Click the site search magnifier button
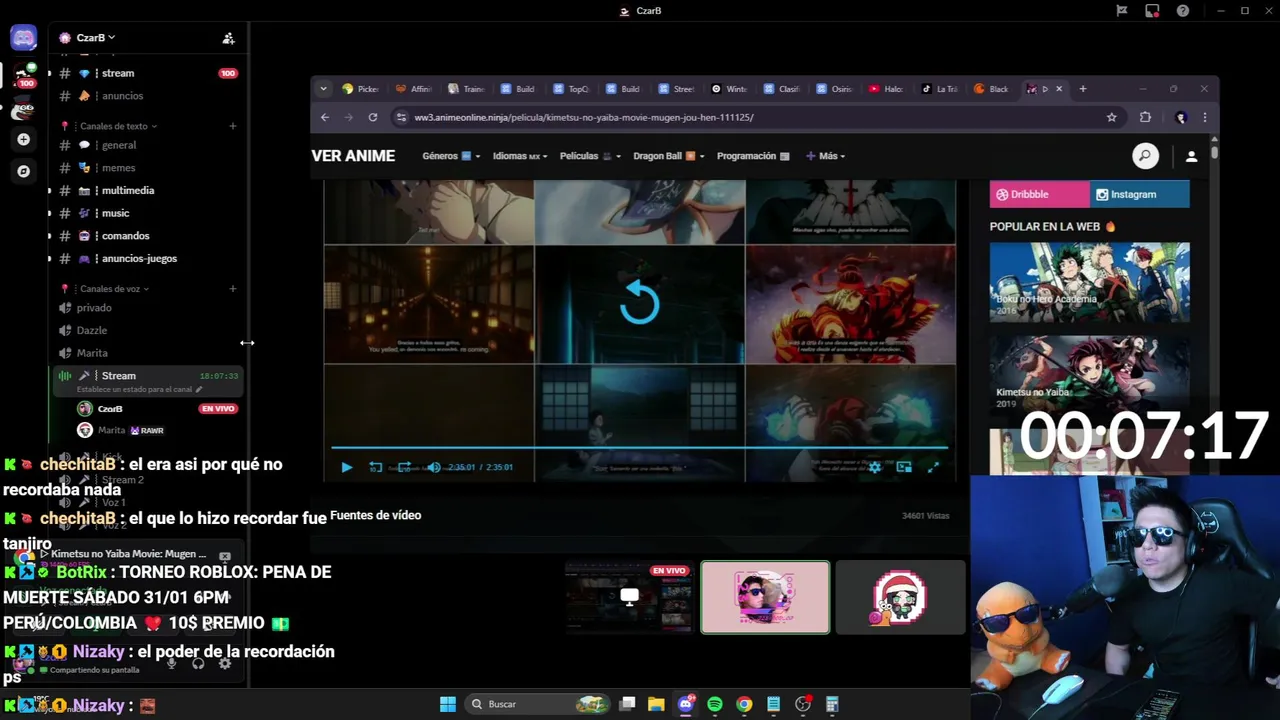Screen dimensions: 1280x720 click(x=1145, y=156)
